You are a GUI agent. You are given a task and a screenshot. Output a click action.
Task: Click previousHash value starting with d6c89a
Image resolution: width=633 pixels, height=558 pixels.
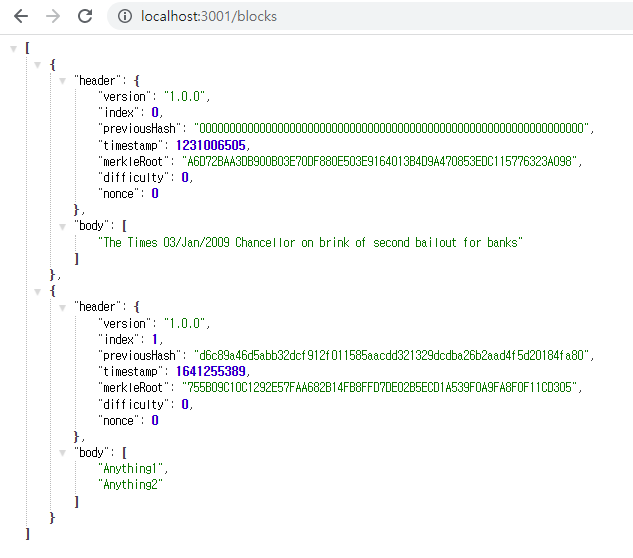click(x=390, y=356)
